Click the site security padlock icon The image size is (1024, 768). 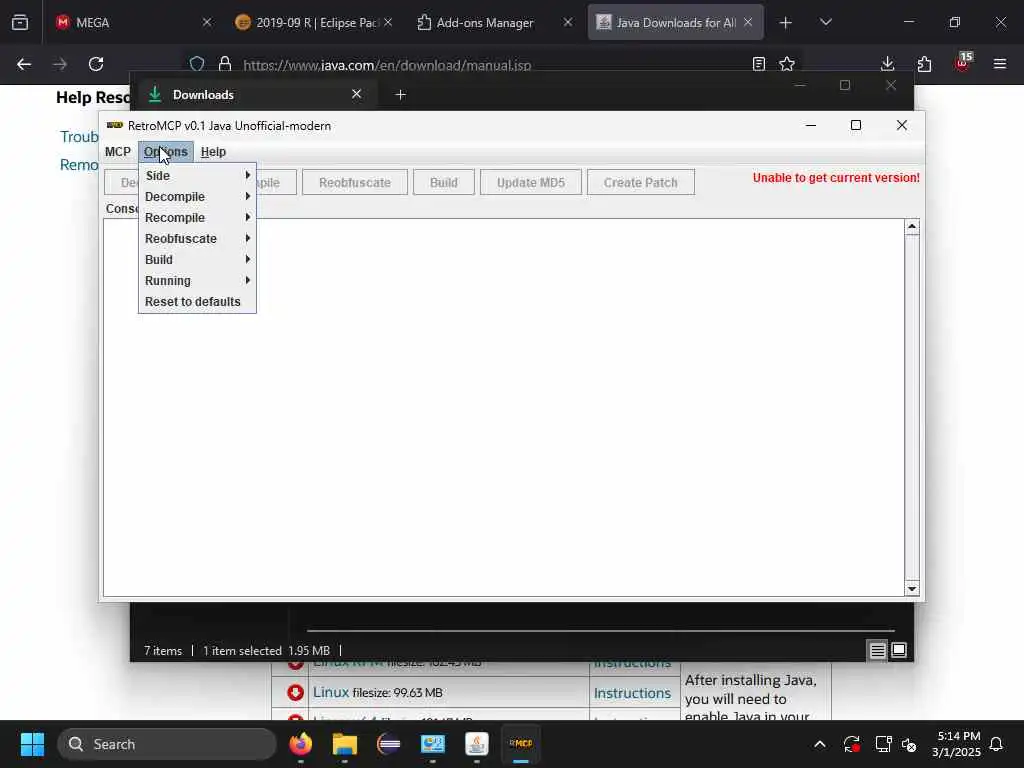coord(225,64)
